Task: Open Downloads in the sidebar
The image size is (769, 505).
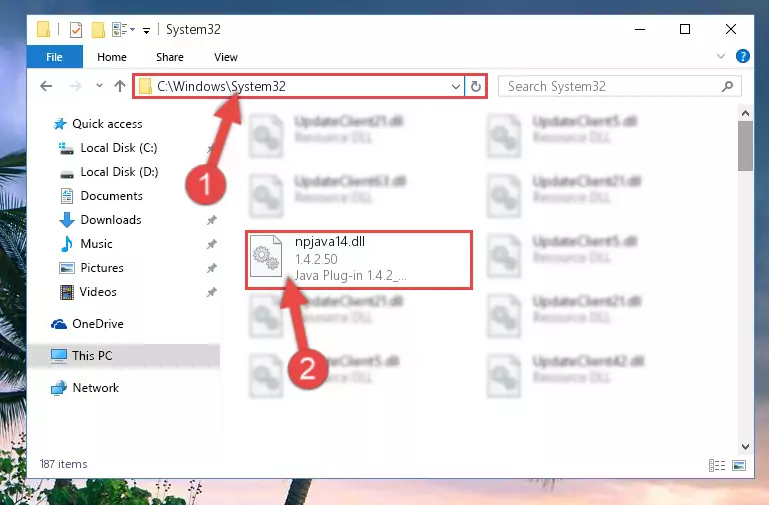Action: pyautogui.click(x=111, y=220)
